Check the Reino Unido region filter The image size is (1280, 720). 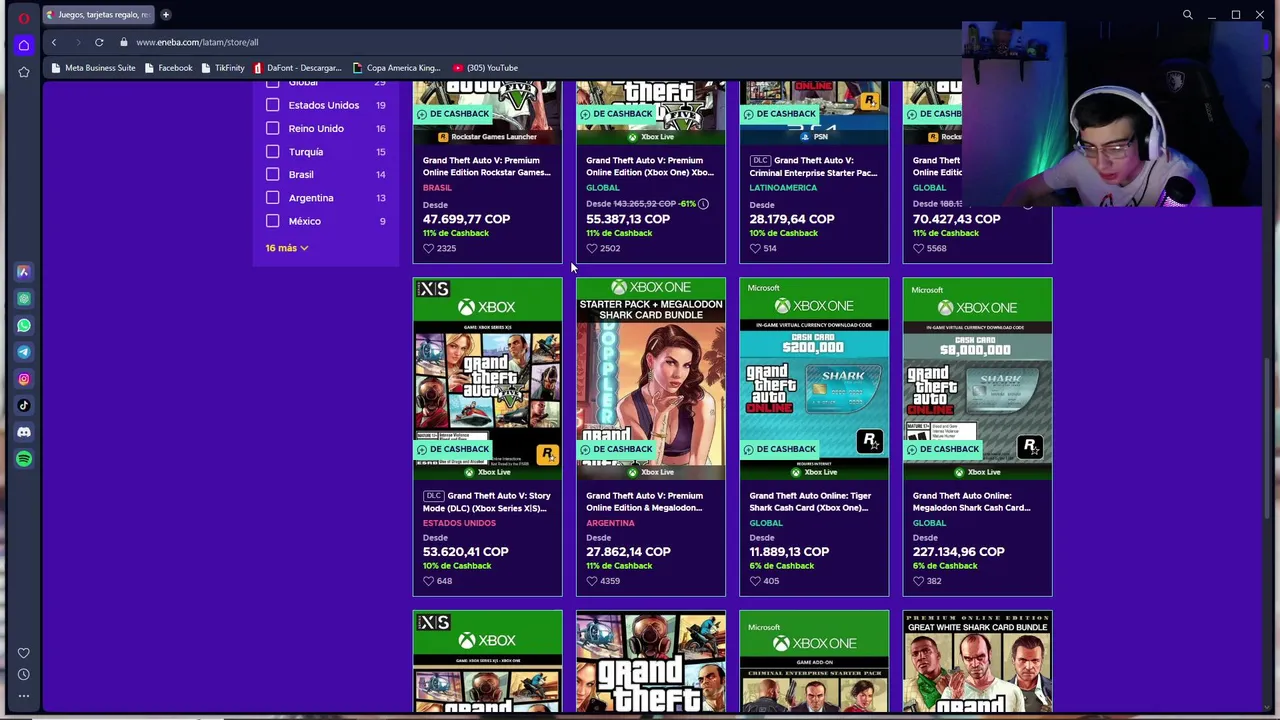point(273,128)
